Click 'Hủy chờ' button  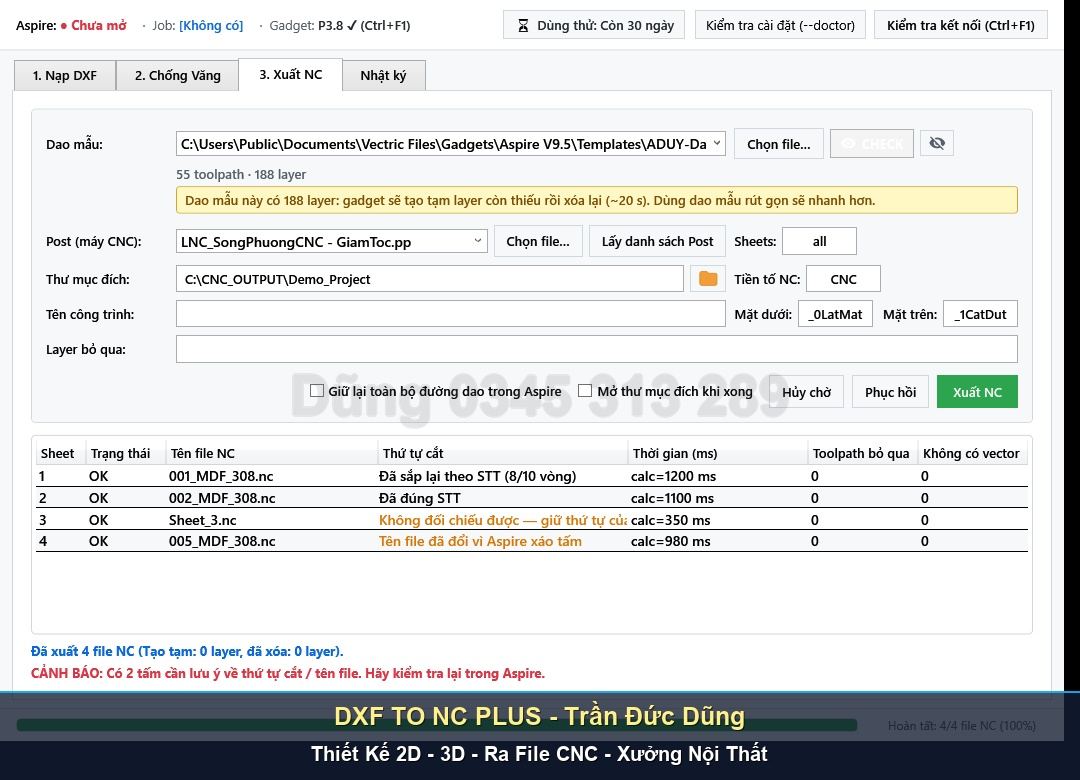coord(807,392)
